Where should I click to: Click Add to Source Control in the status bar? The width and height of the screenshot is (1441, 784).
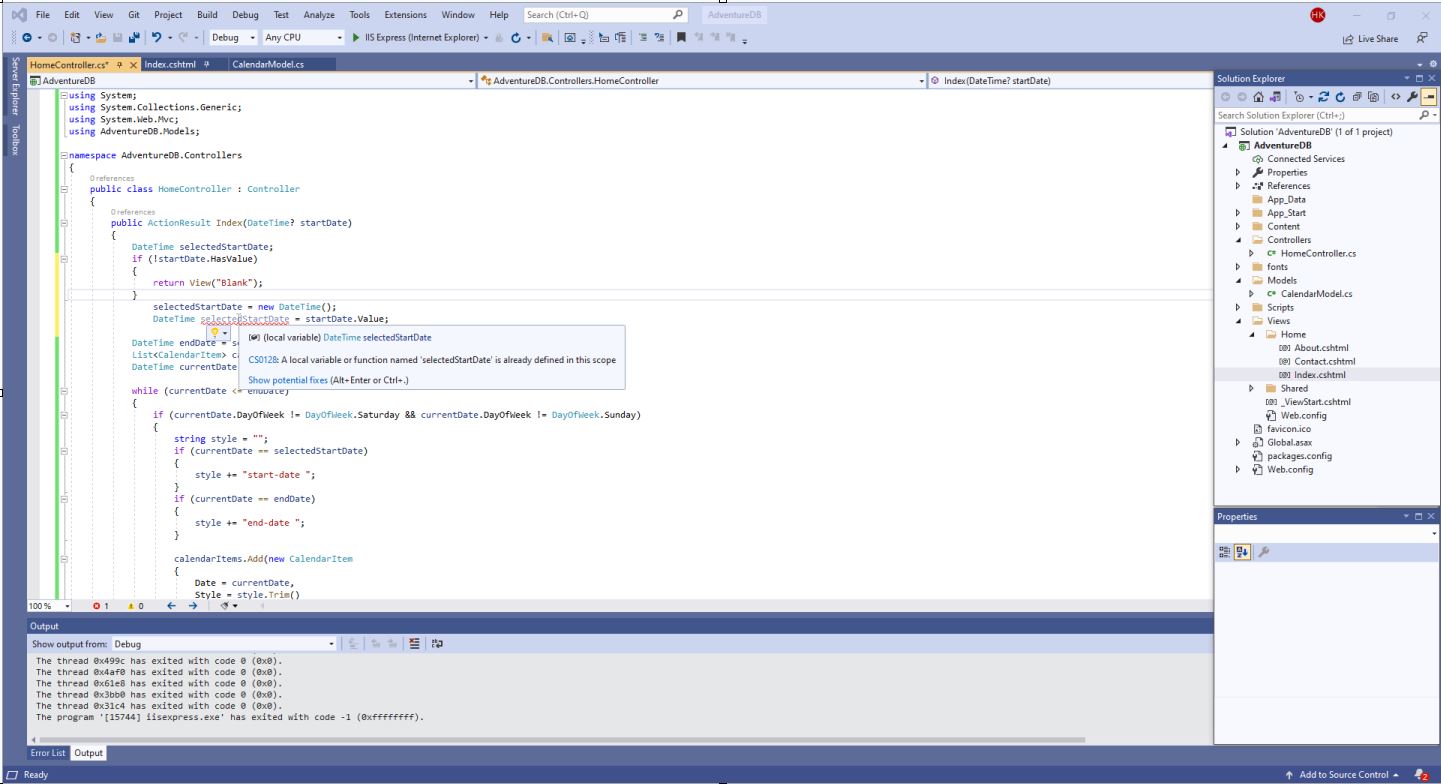pyautogui.click(x=1343, y=774)
